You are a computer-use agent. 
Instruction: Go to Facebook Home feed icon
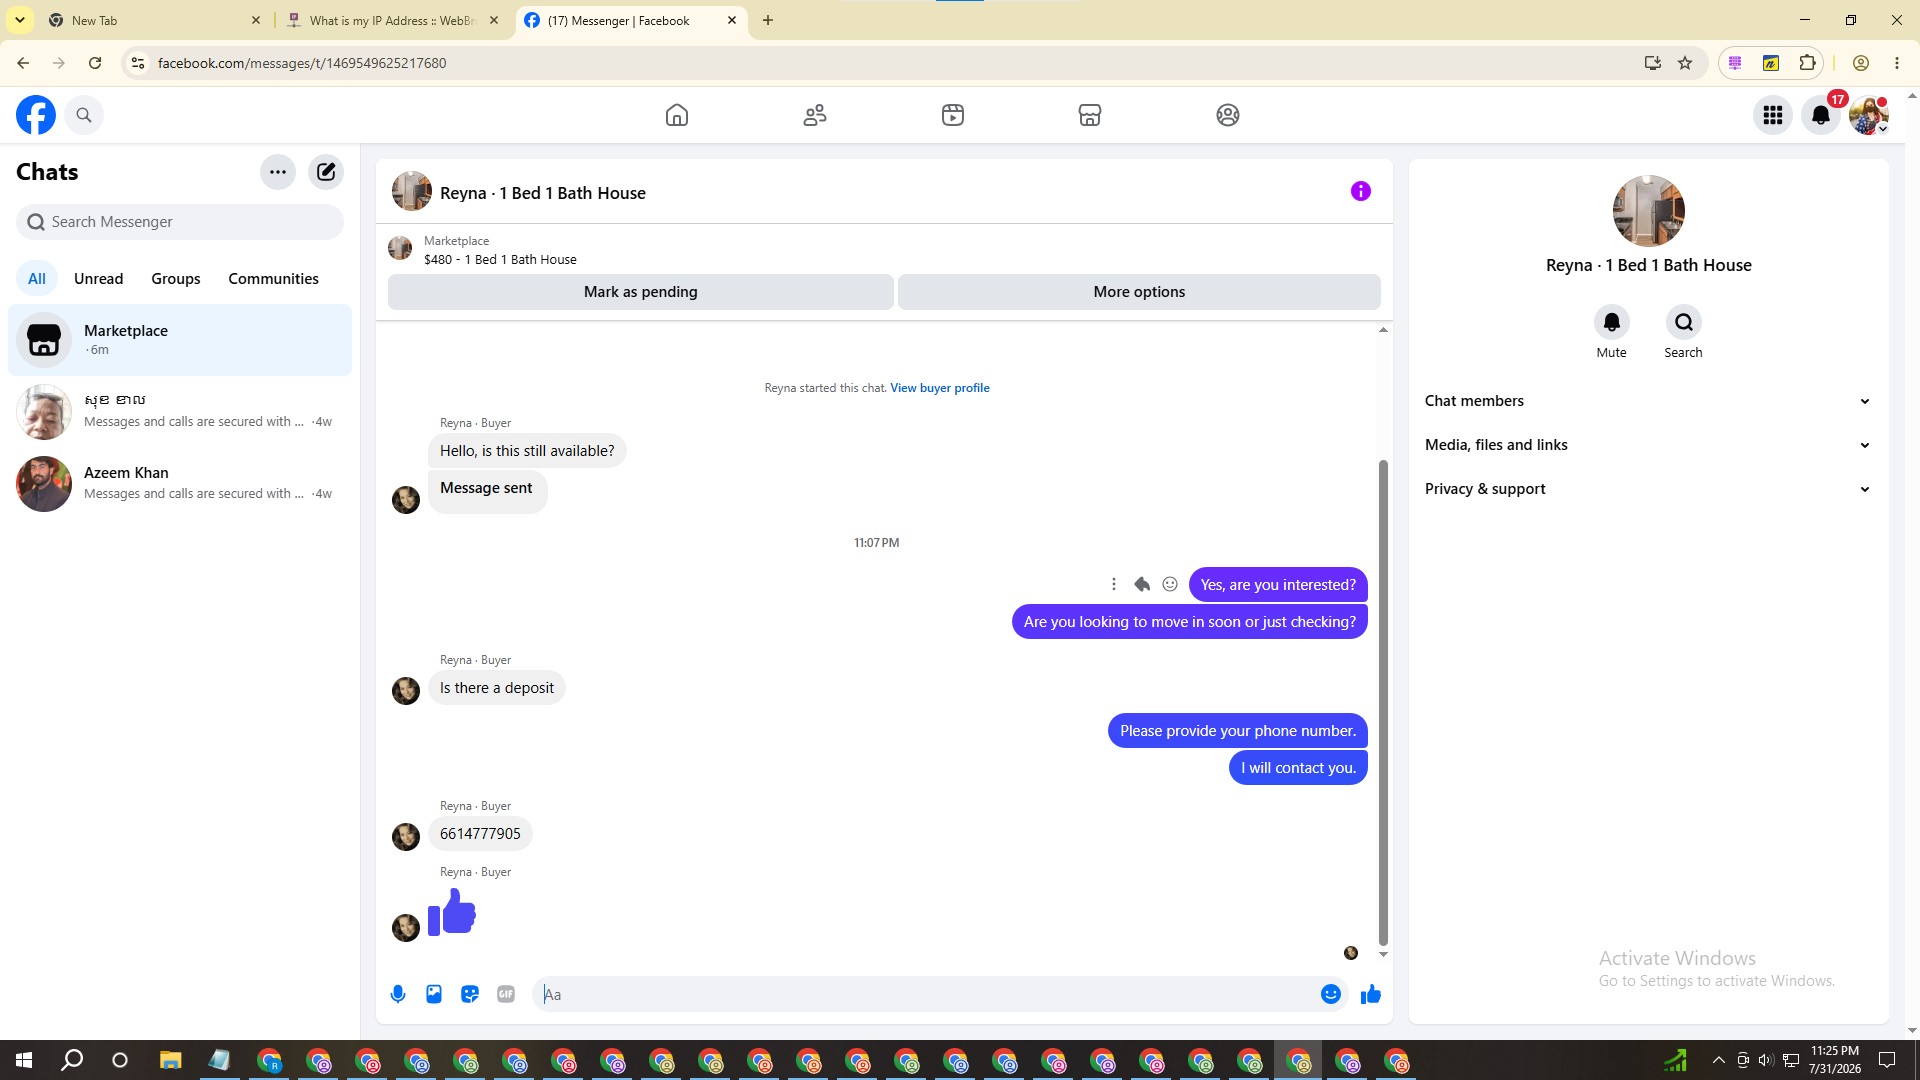coord(677,115)
